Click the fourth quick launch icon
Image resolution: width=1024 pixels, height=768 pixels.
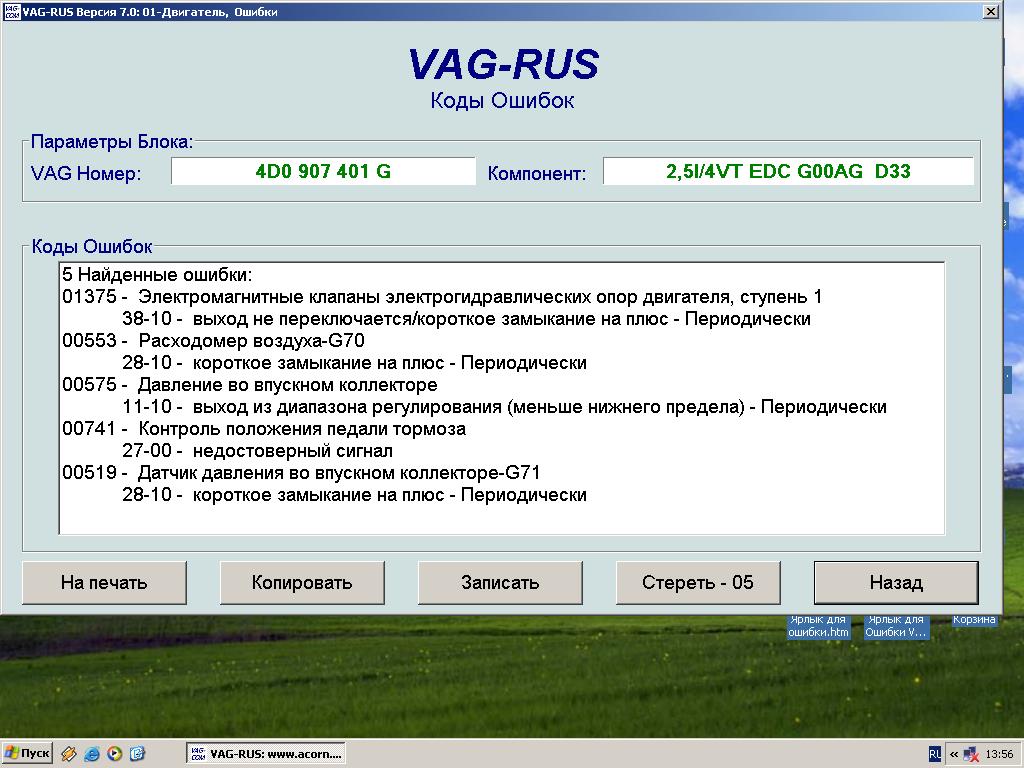click(x=138, y=753)
